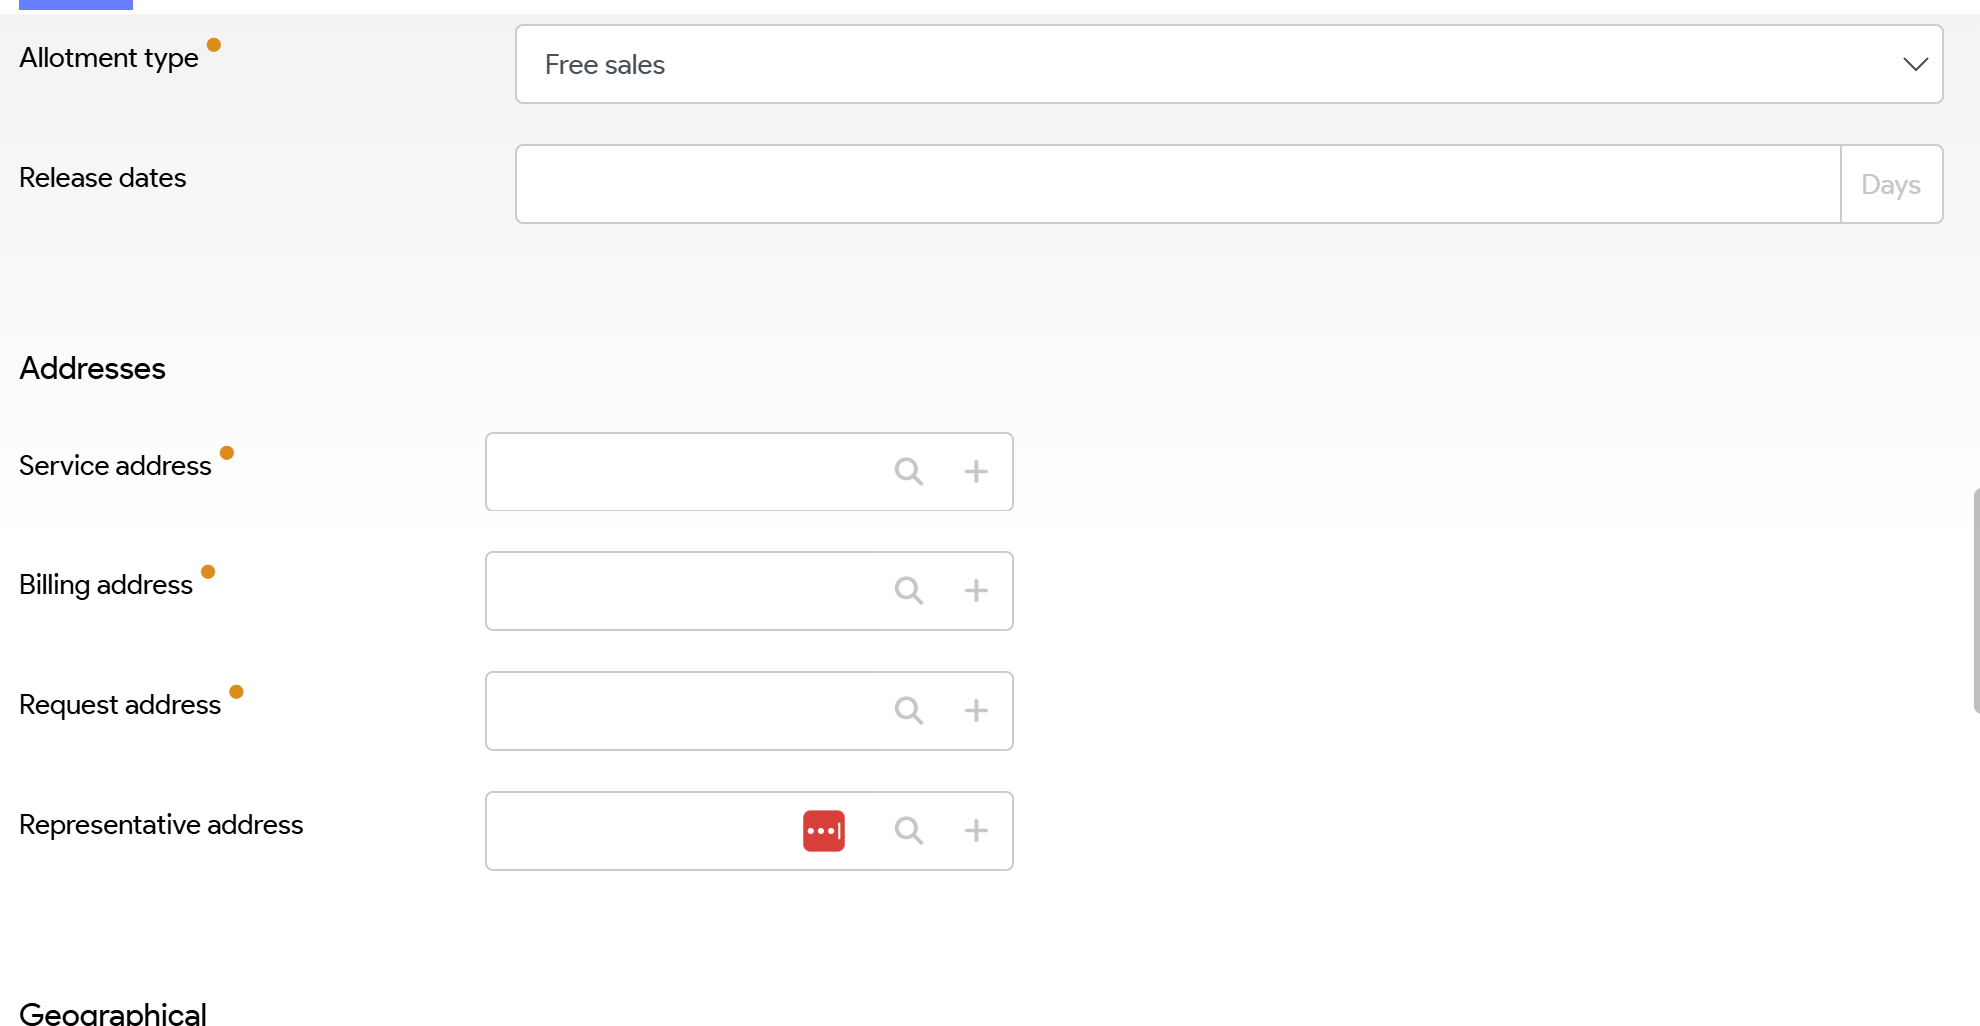The image size is (1980, 1026).
Task: Click the red password manager icon
Action: click(x=824, y=830)
